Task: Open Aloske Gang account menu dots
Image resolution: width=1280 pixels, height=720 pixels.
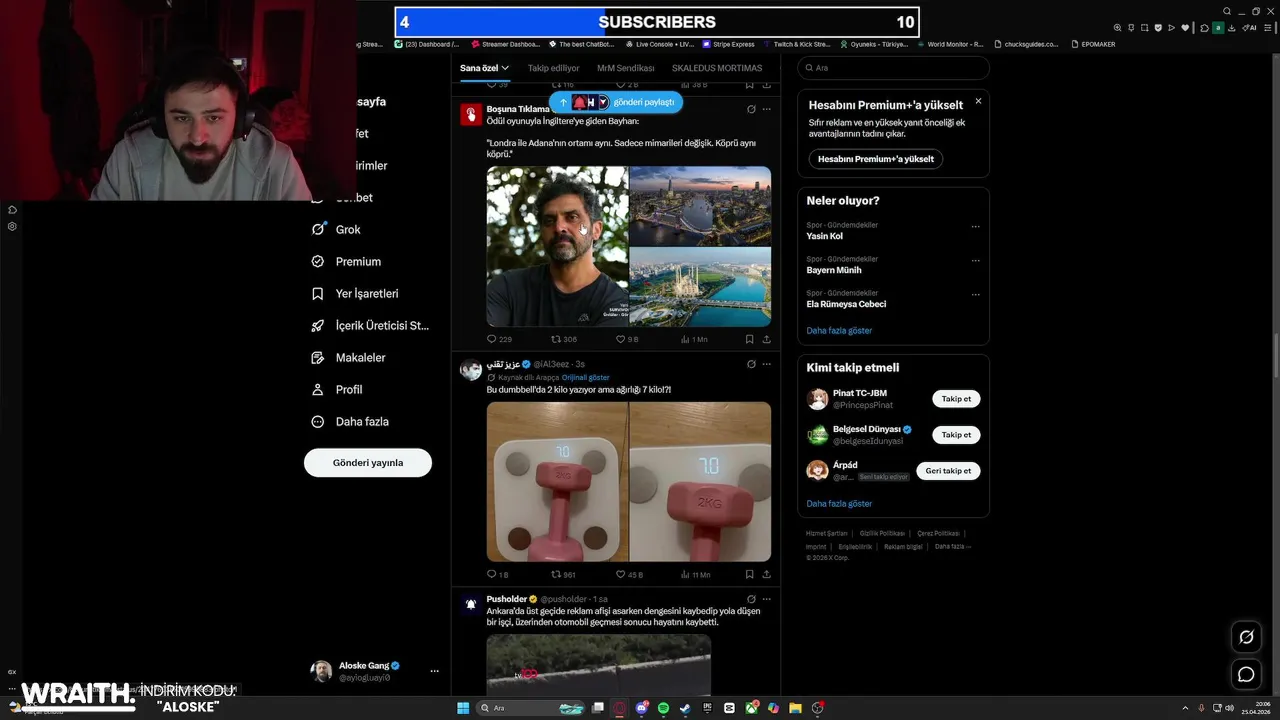Action: click(x=434, y=671)
